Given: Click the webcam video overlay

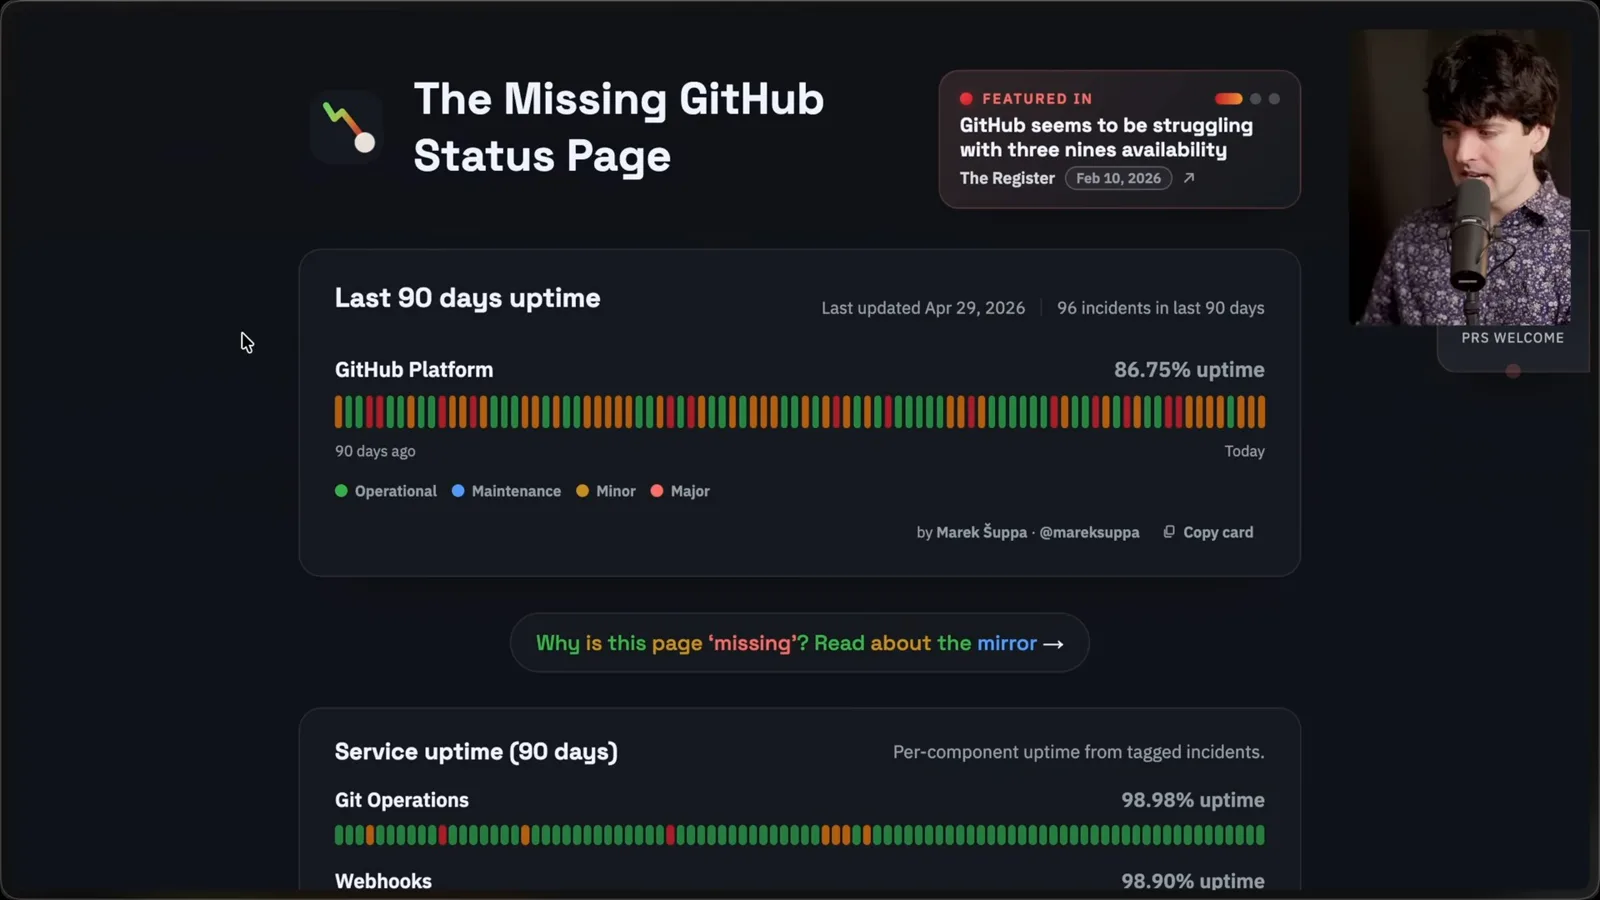Looking at the screenshot, I should coord(1459,177).
